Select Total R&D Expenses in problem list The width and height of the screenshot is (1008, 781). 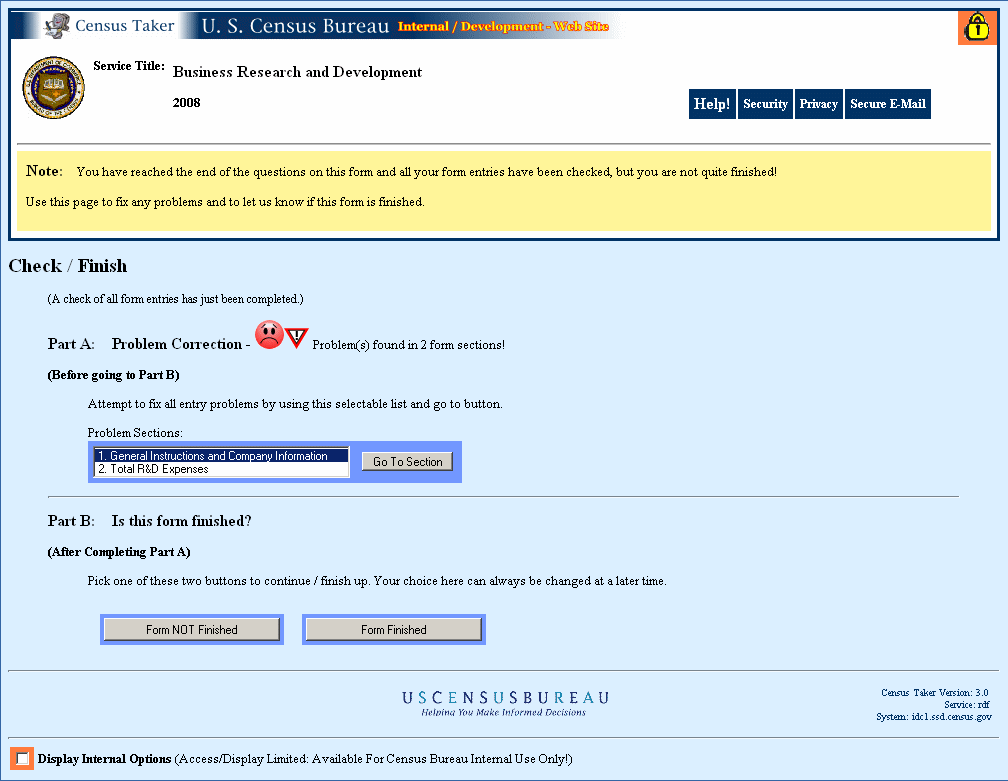point(221,469)
